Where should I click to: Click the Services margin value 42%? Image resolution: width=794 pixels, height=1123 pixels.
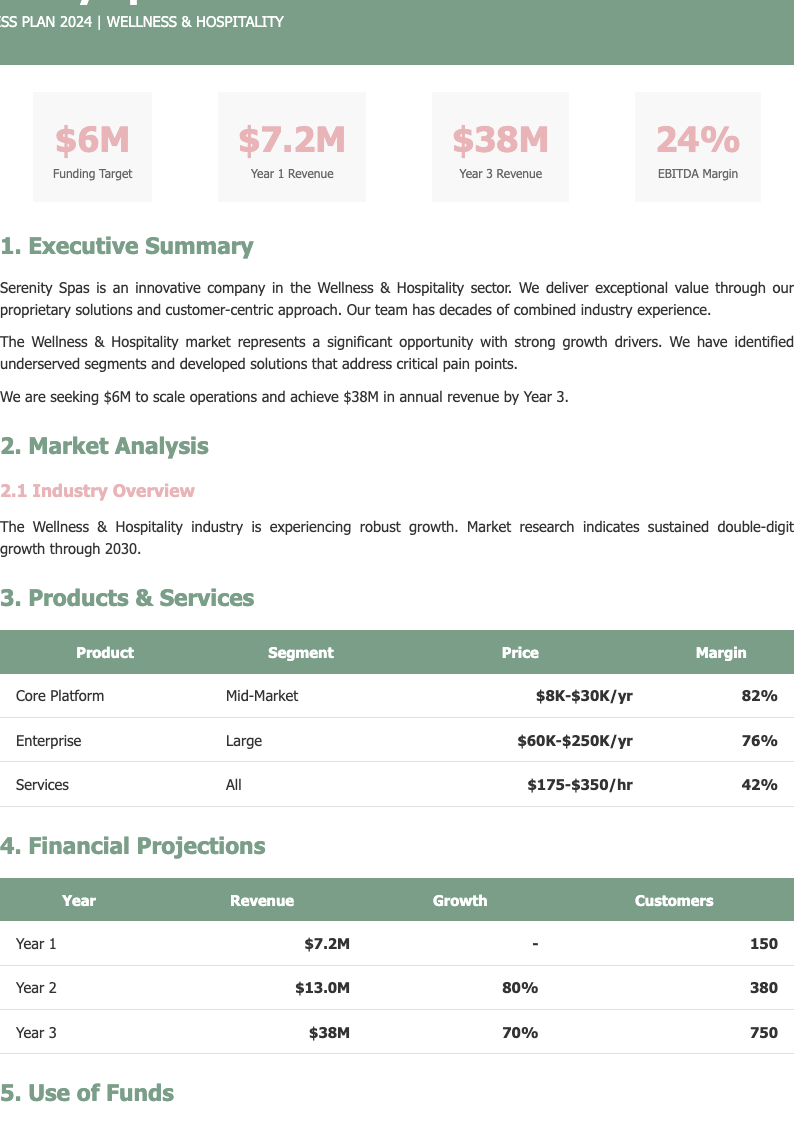[759, 785]
